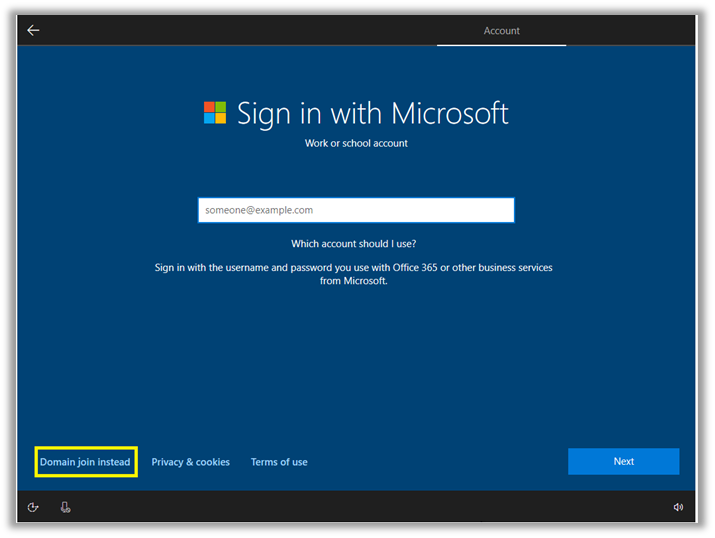Click the microphone icon in bottom bar
715x538 pixels.
pyautogui.click(x=65, y=507)
